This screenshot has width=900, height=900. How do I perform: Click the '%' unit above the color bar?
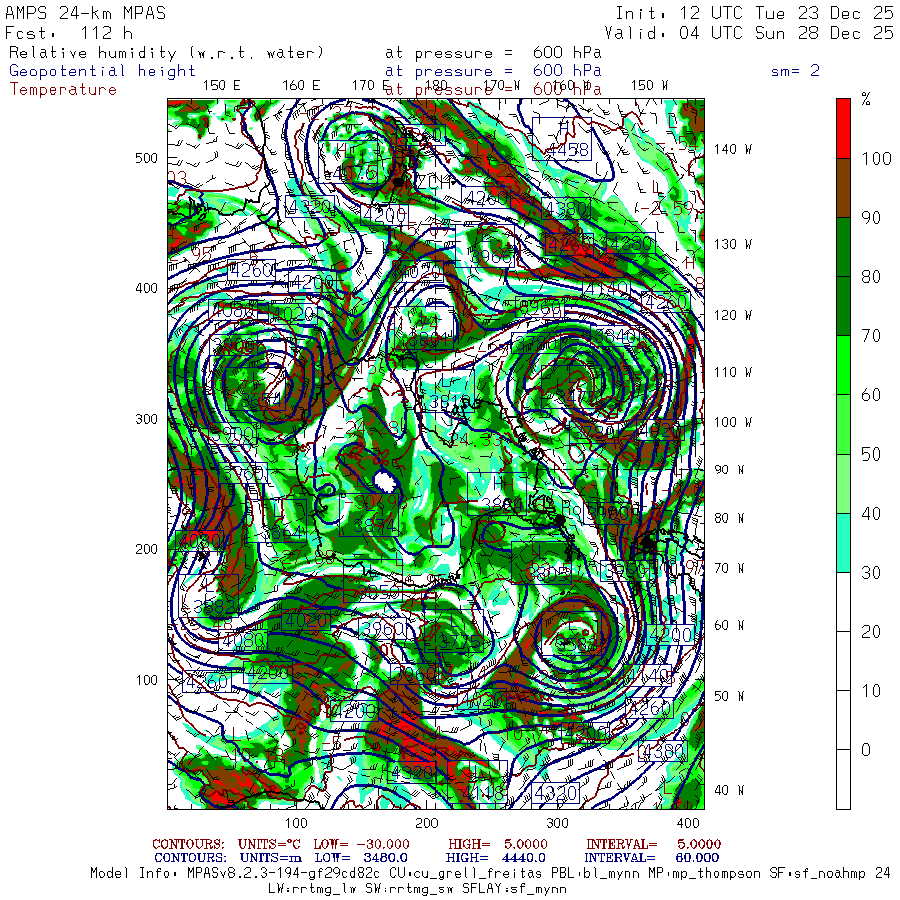(866, 99)
